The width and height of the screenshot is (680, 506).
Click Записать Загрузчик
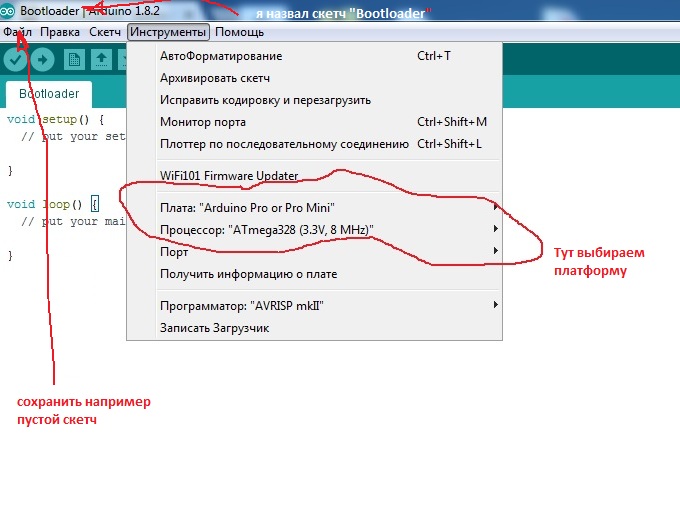314,328
